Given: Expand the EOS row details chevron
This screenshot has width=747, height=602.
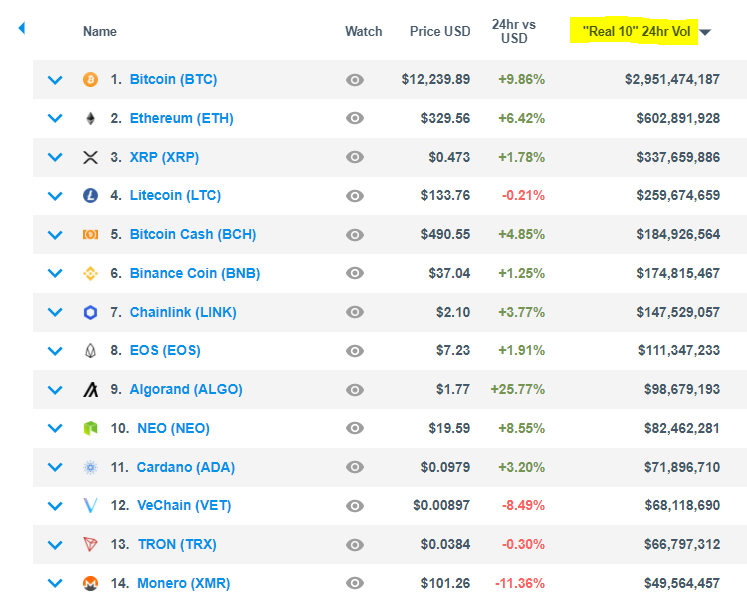Looking at the screenshot, I should [55, 351].
